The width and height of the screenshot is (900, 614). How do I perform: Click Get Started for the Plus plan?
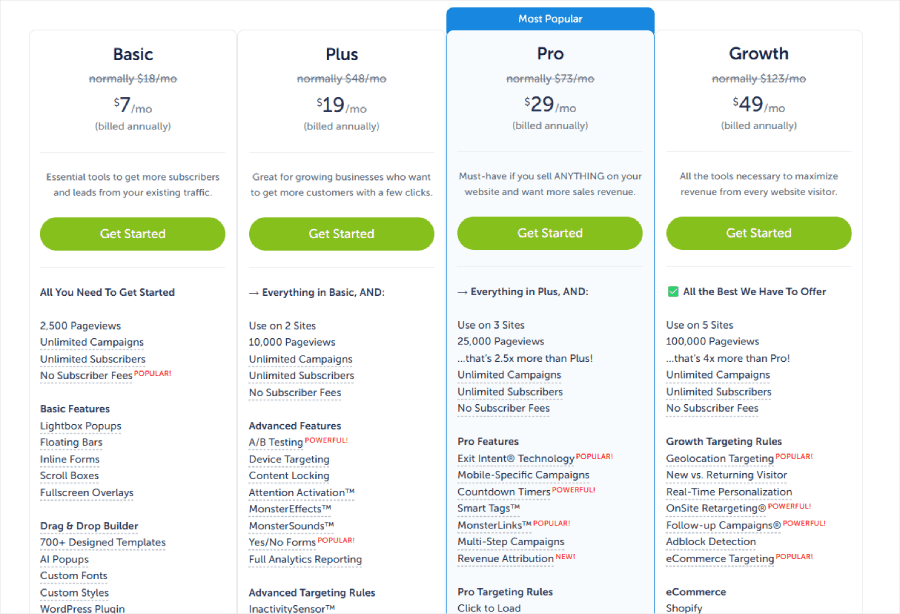point(341,233)
